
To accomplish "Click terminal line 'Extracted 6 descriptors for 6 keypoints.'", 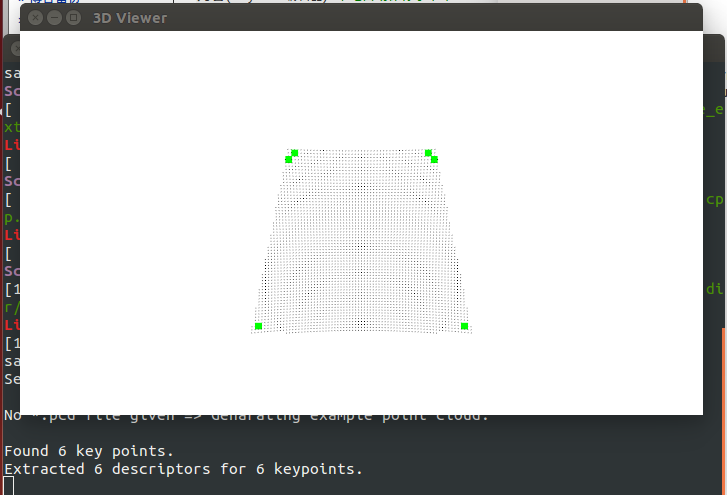I will tap(183, 469).
